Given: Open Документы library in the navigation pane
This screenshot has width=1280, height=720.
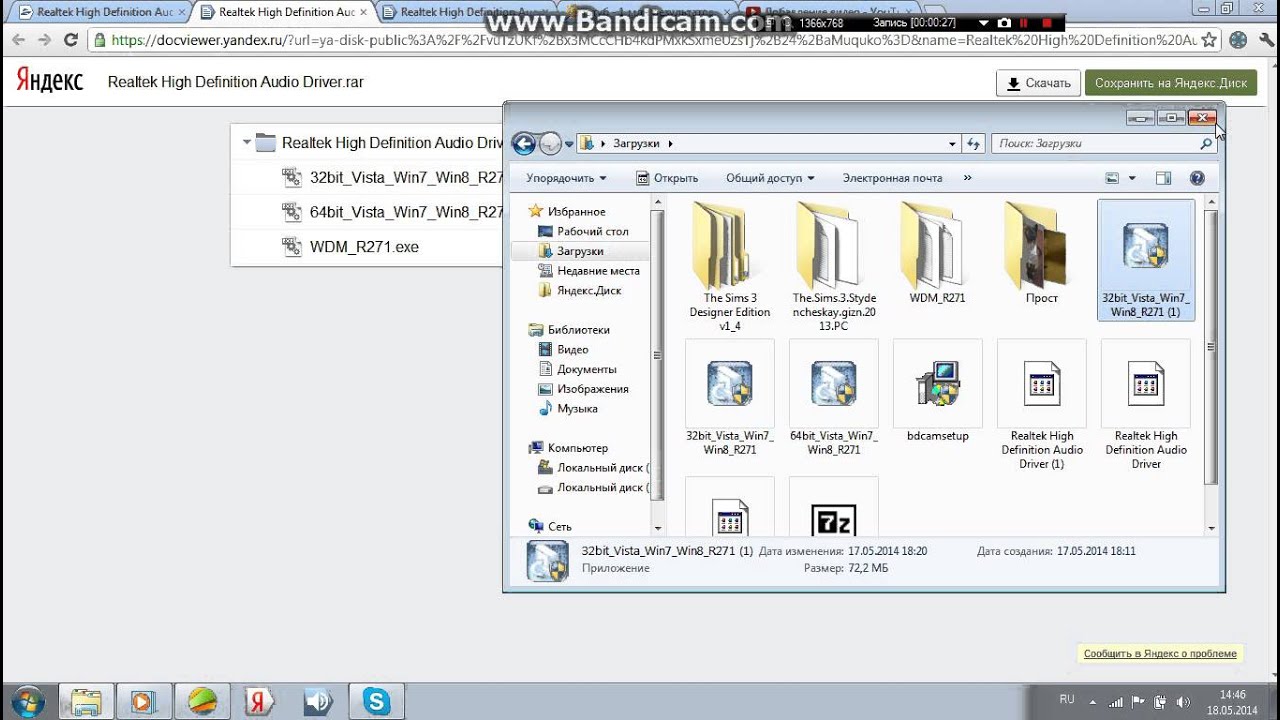Looking at the screenshot, I should click(x=577, y=370).
